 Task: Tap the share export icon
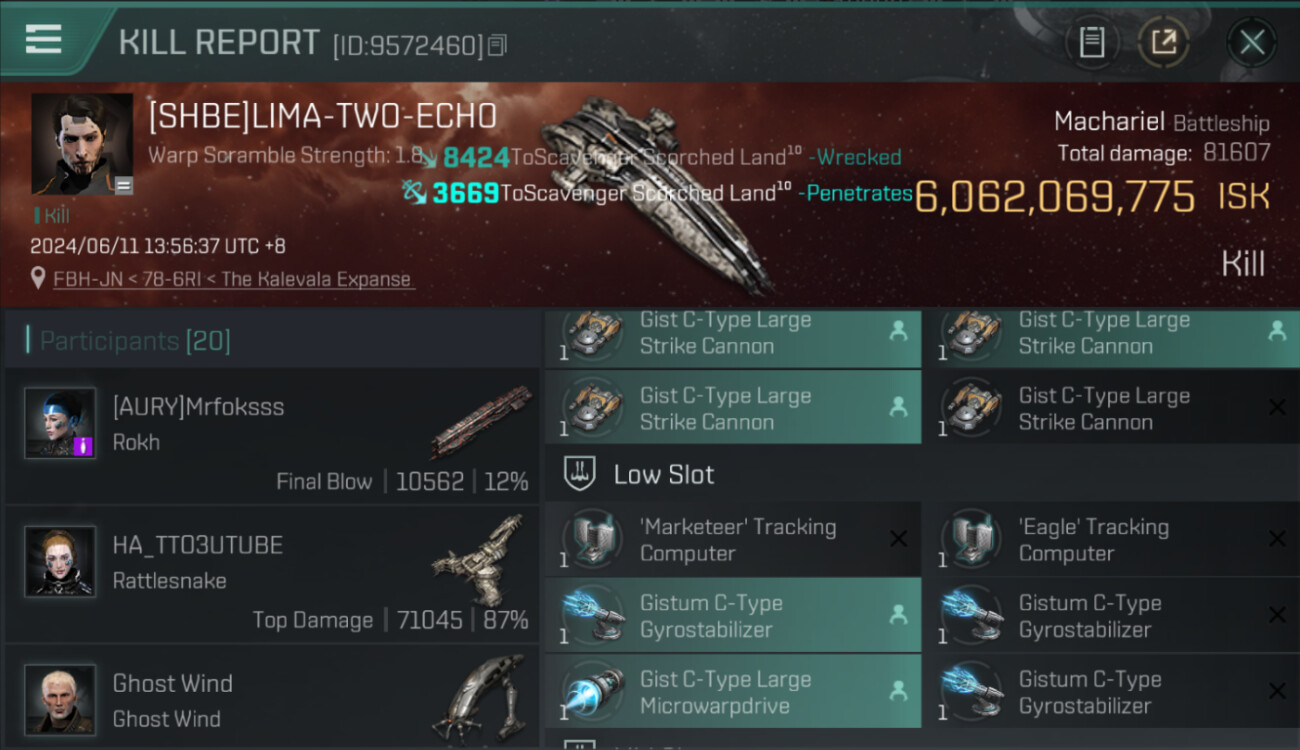1163,42
